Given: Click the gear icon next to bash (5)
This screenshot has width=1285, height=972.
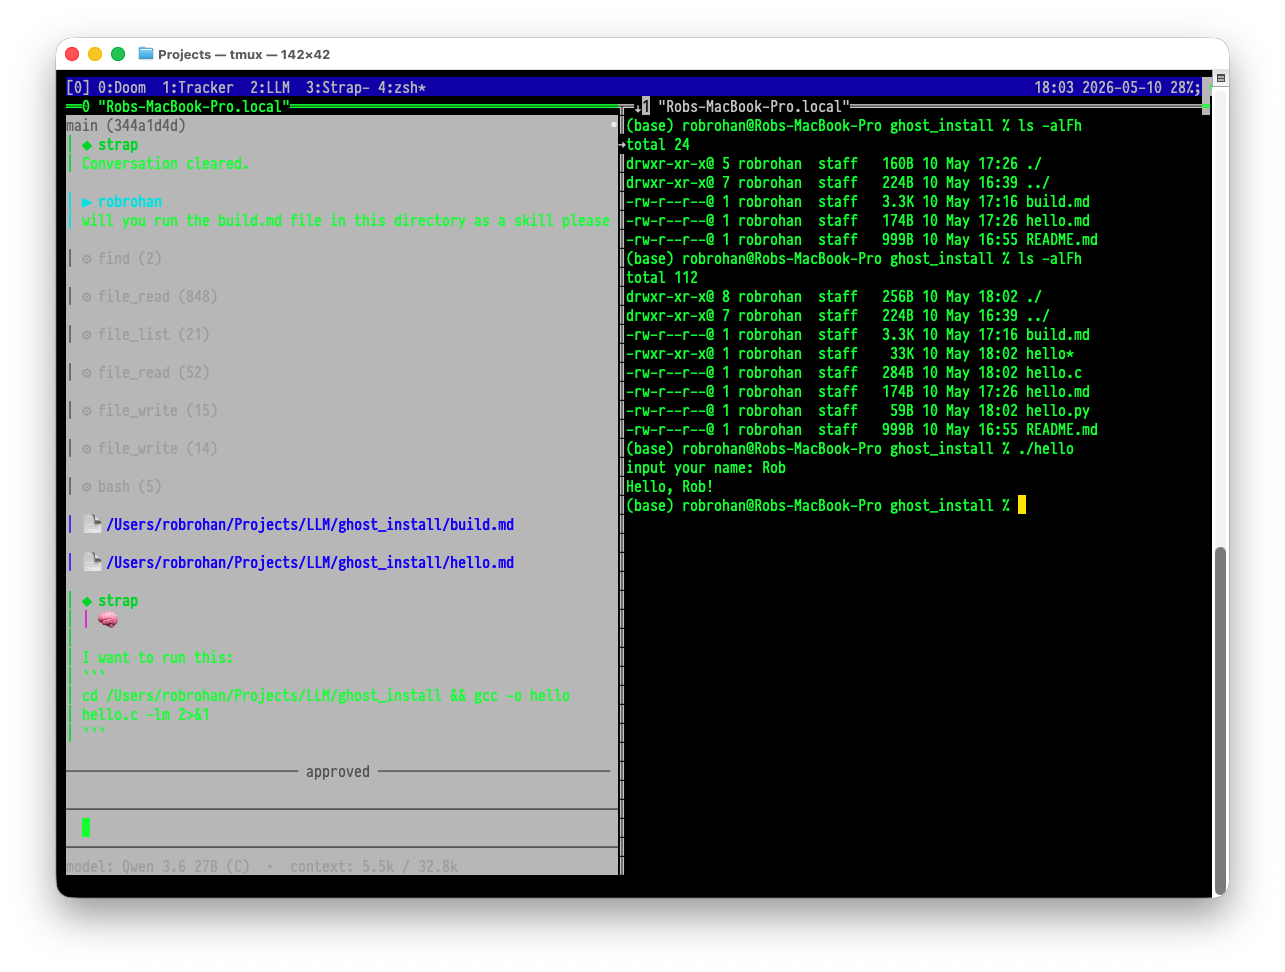Looking at the screenshot, I should (x=87, y=487).
